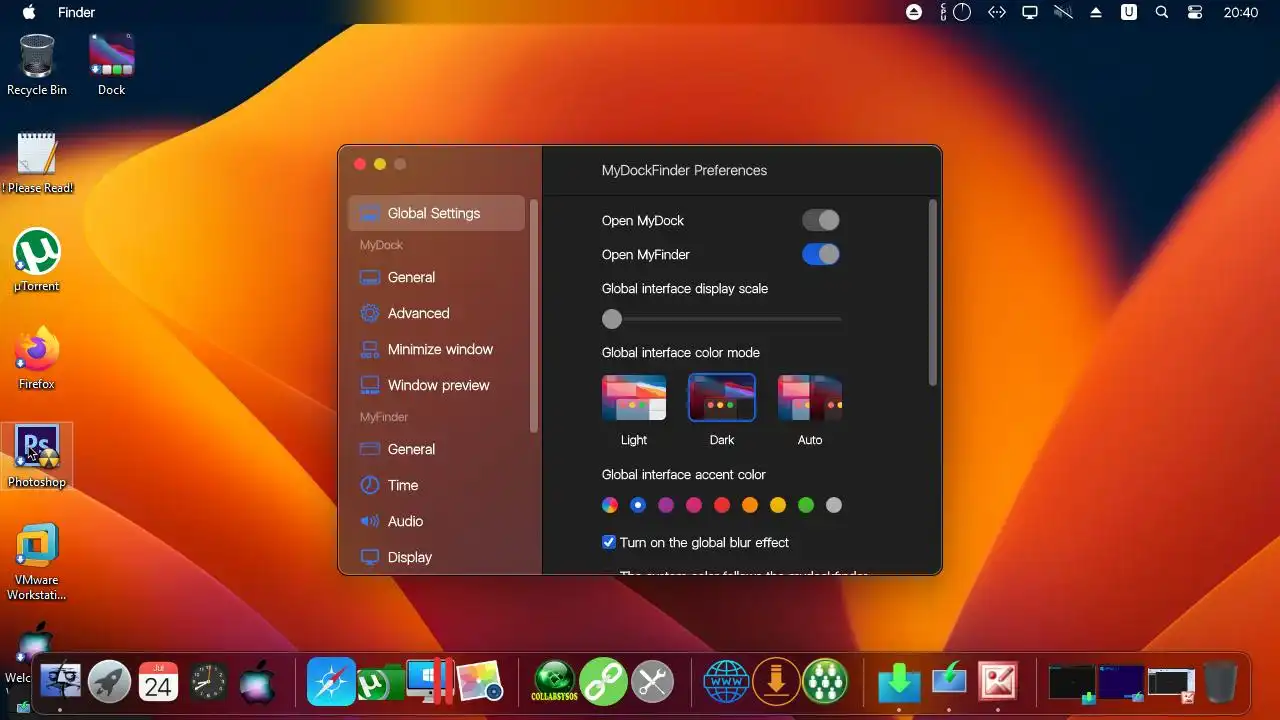
Task: Open the Control Center toggles icon
Action: [1195, 13]
